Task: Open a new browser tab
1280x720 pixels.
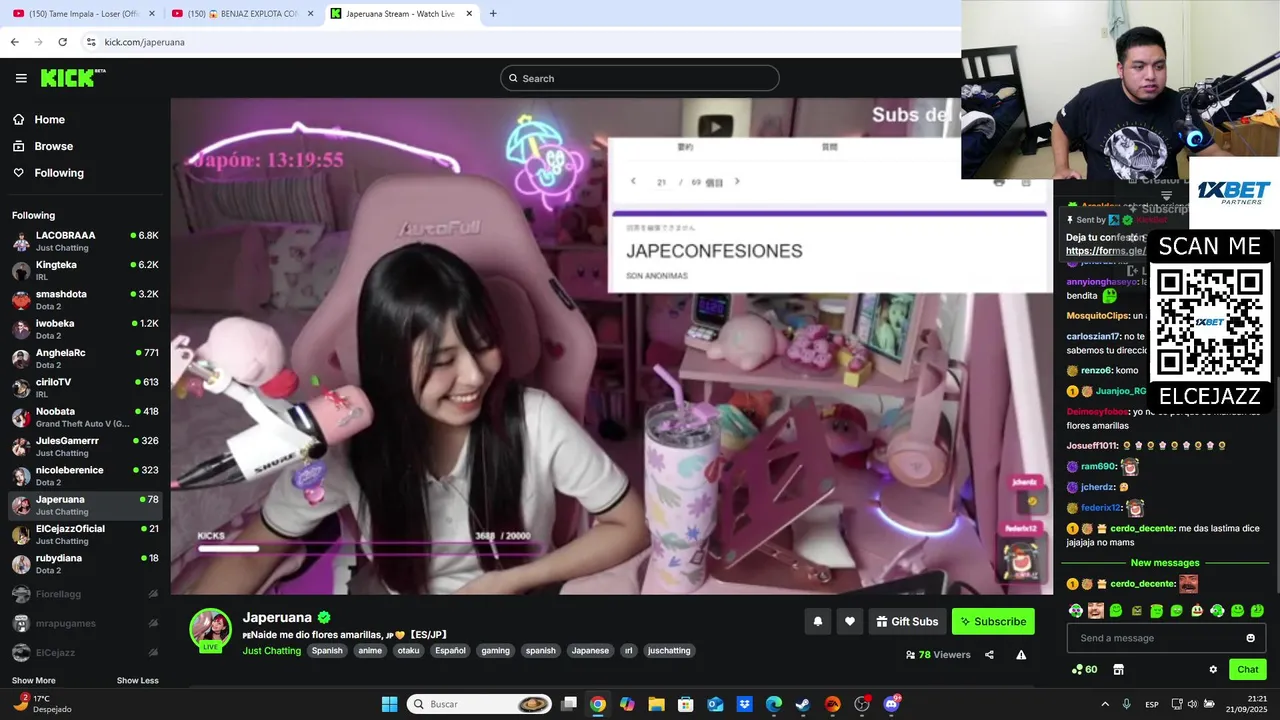Action: coord(493,14)
